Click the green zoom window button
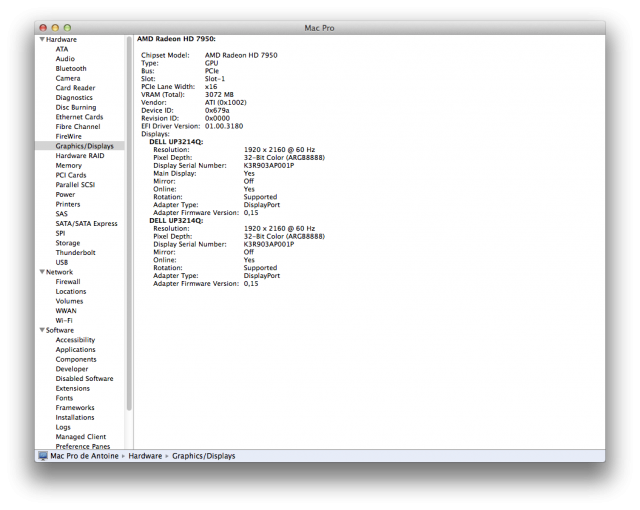This screenshot has height=510, width=640. coord(67,28)
